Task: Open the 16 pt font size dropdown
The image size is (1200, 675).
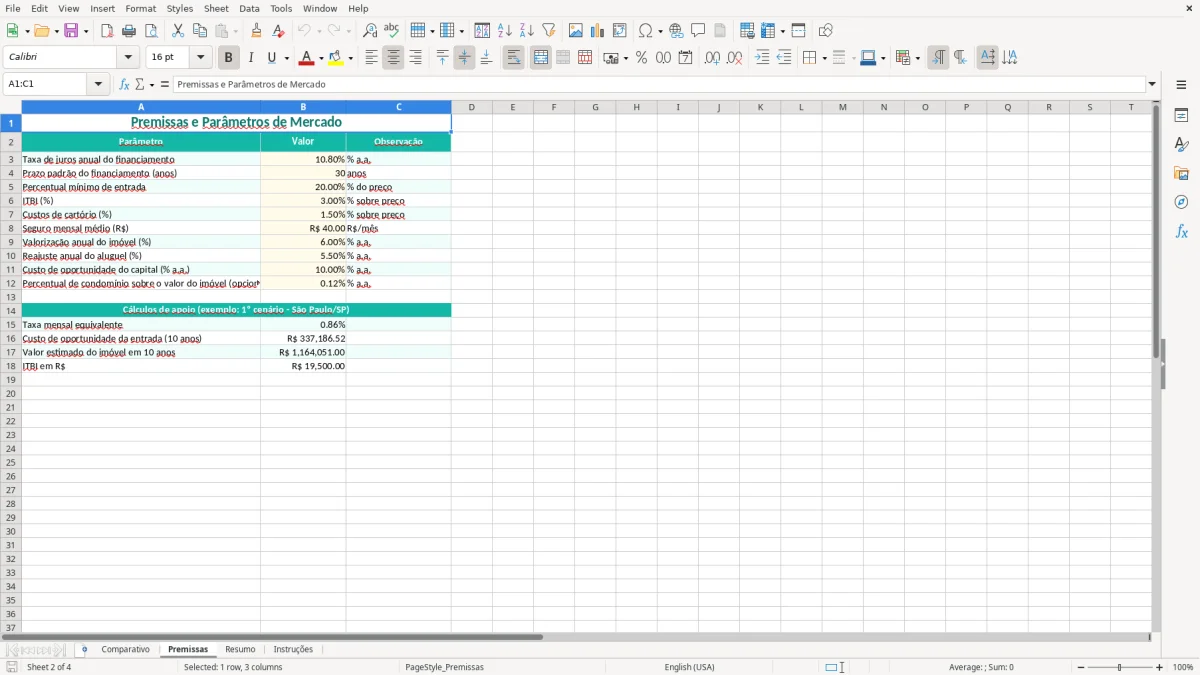Action: tap(200, 58)
